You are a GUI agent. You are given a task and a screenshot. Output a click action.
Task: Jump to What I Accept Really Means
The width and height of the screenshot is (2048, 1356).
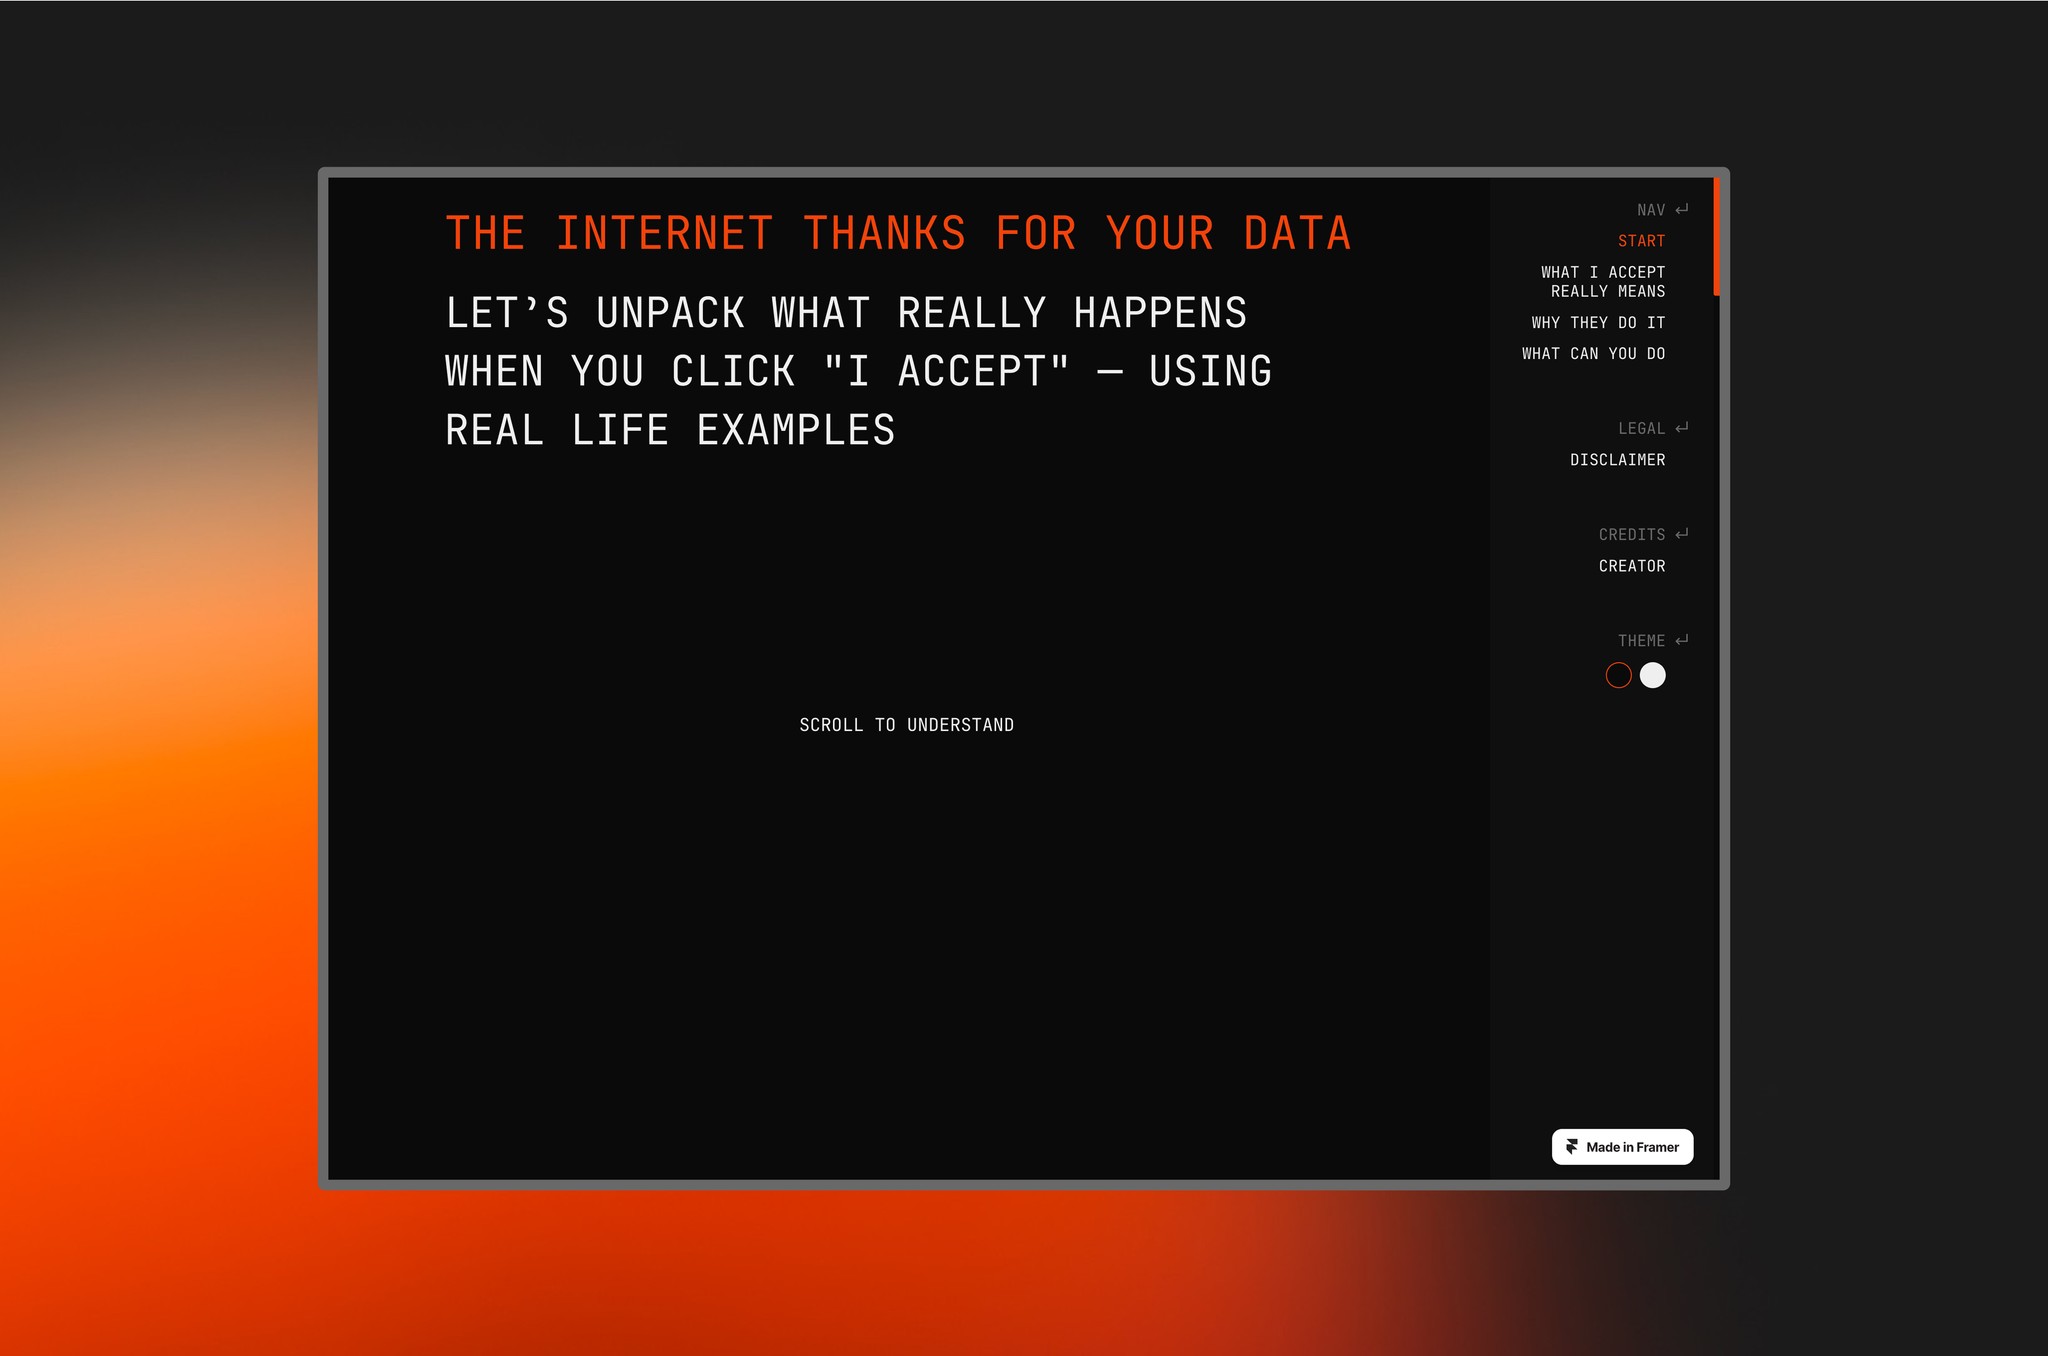[x=1603, y=282]
